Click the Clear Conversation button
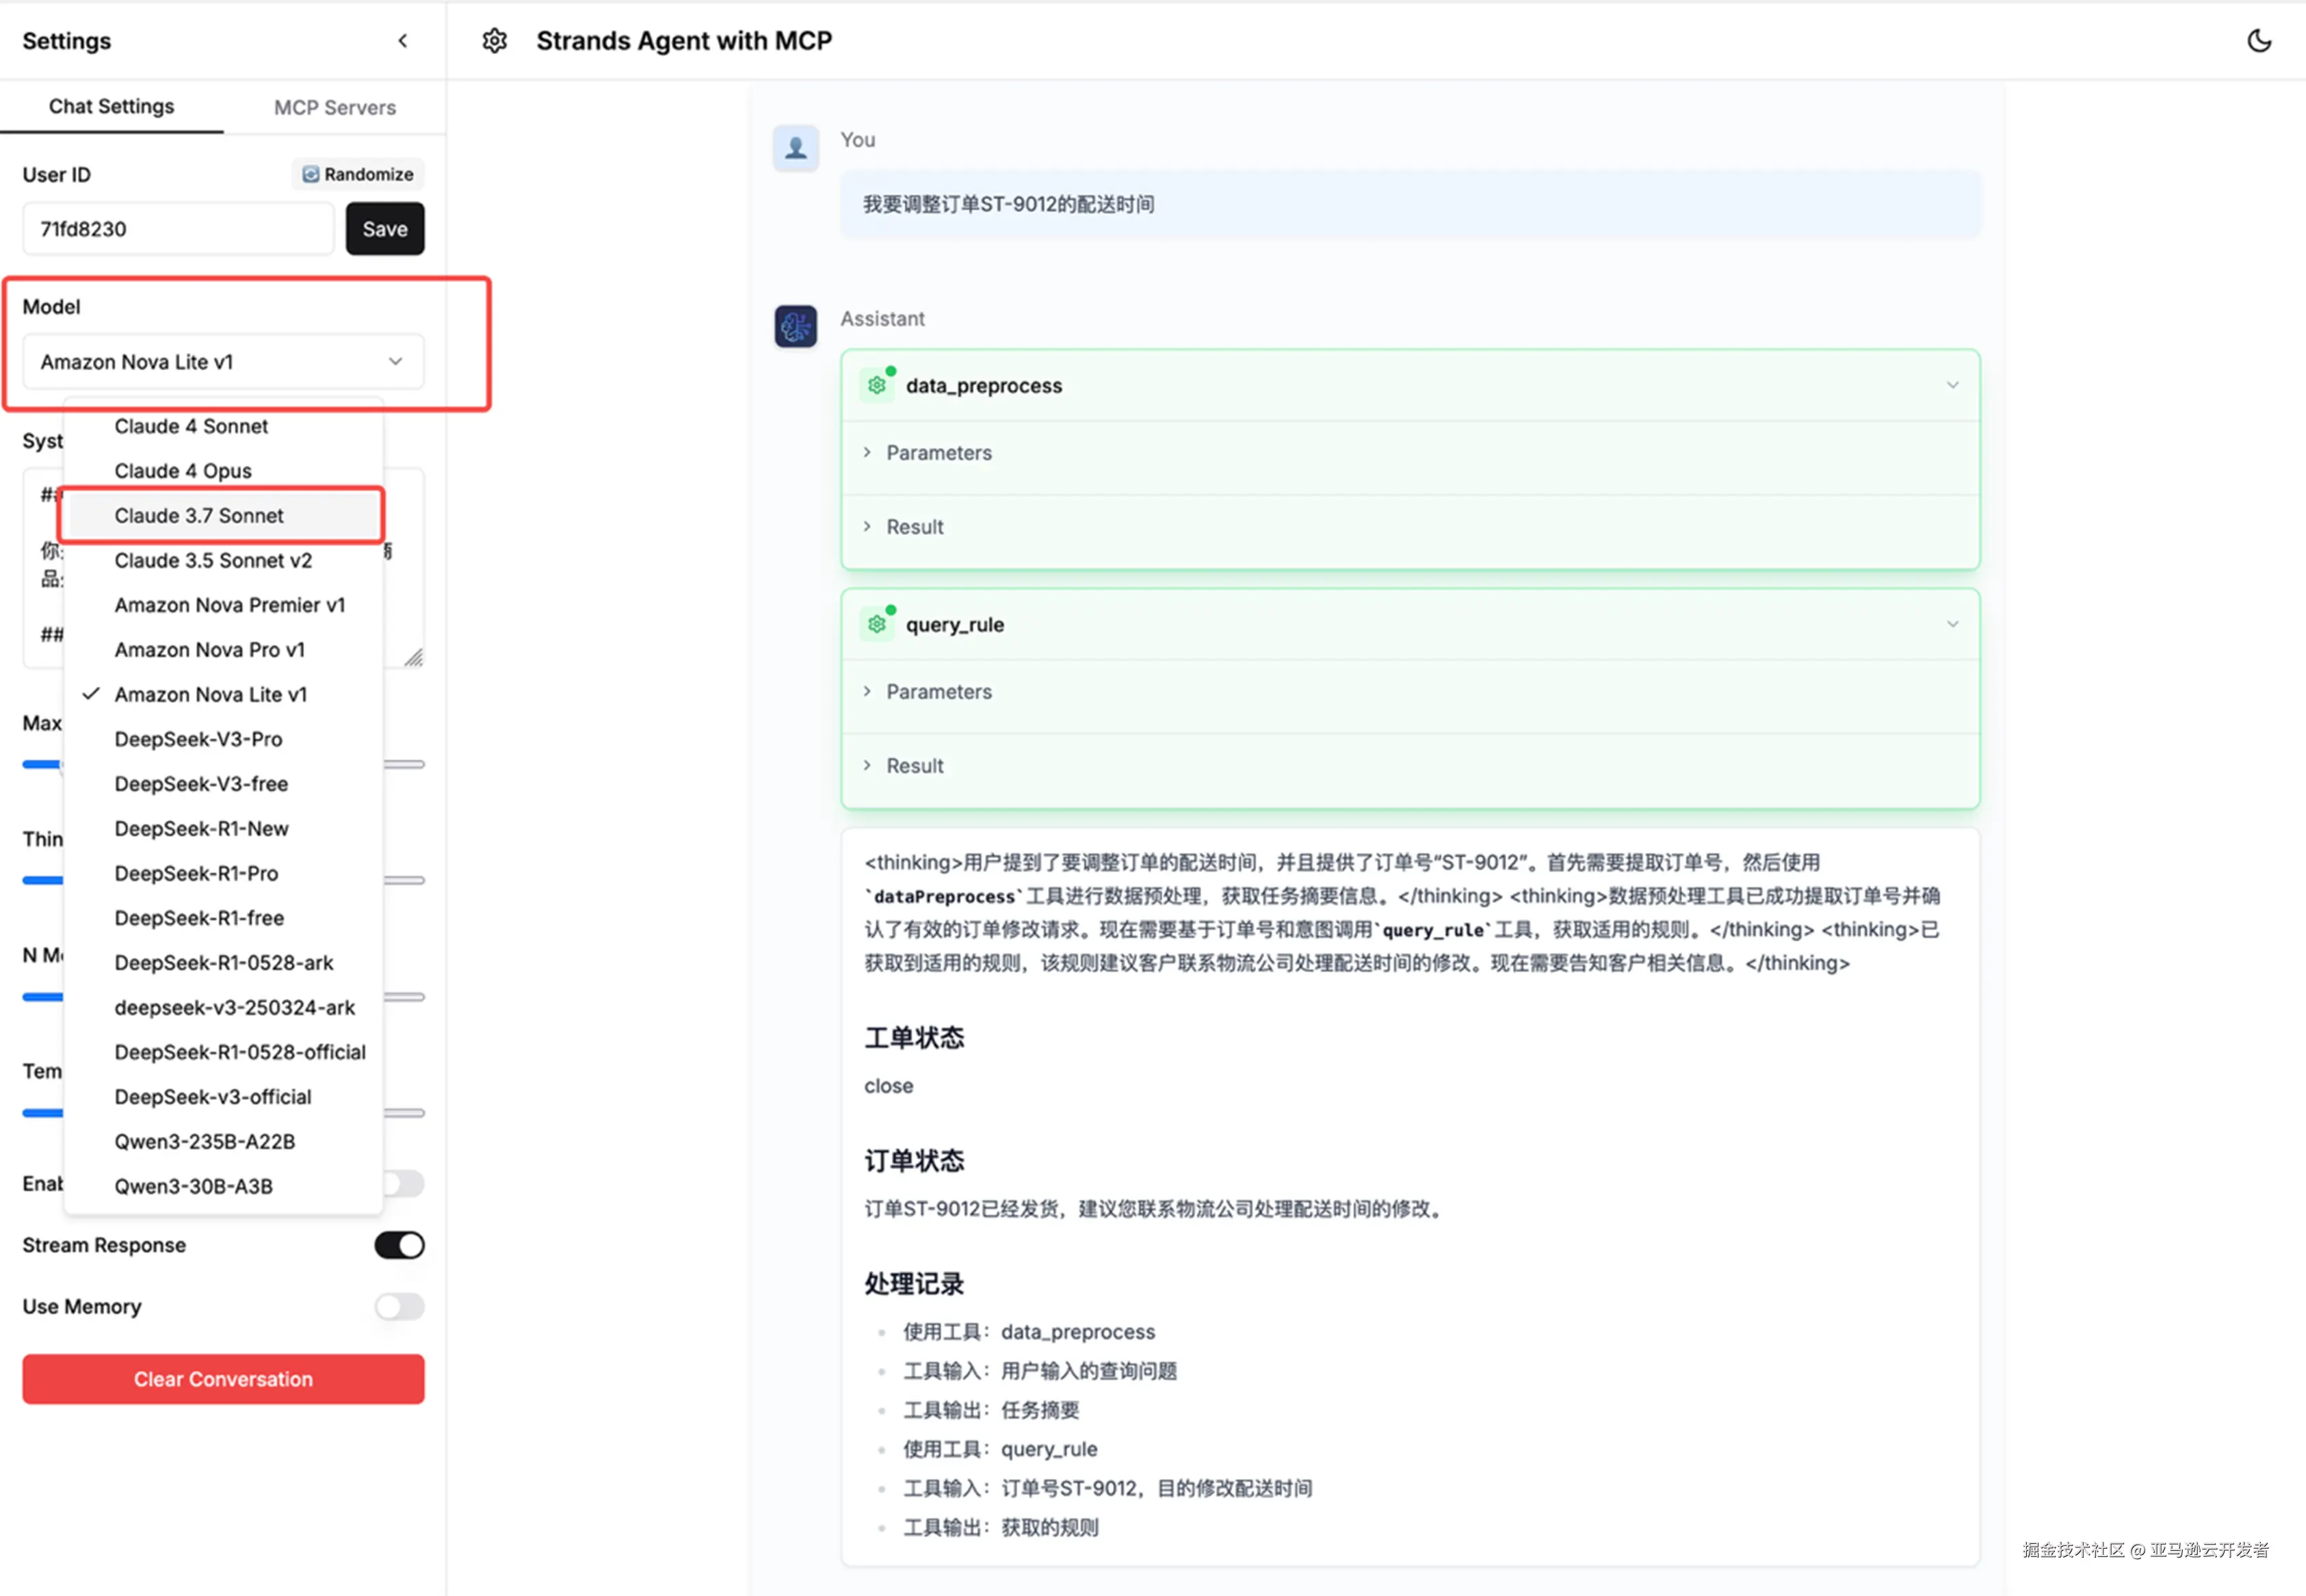This screenshot has width=2306, height=1596. 222,1379
